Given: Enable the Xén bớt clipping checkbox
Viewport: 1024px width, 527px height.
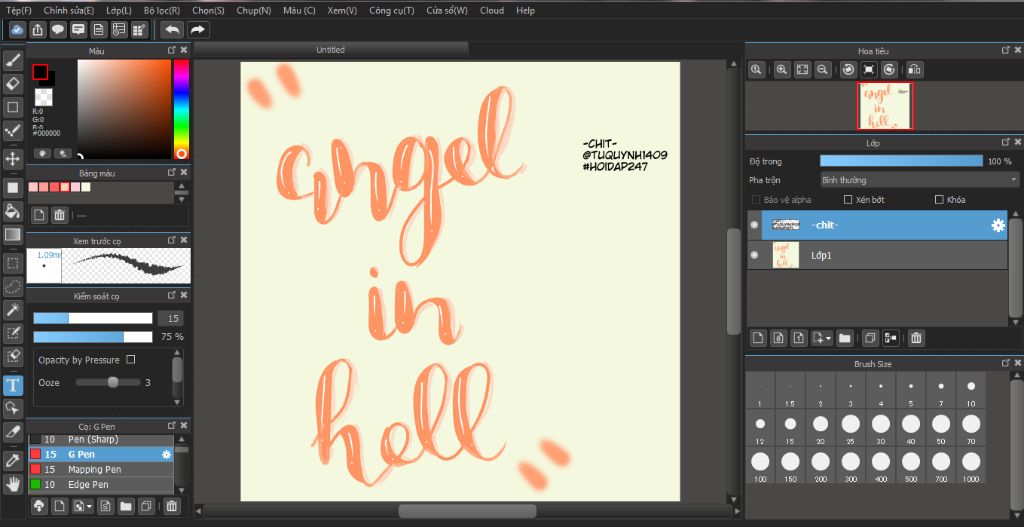Looking at the screenshot, I should tap(848, 199).
